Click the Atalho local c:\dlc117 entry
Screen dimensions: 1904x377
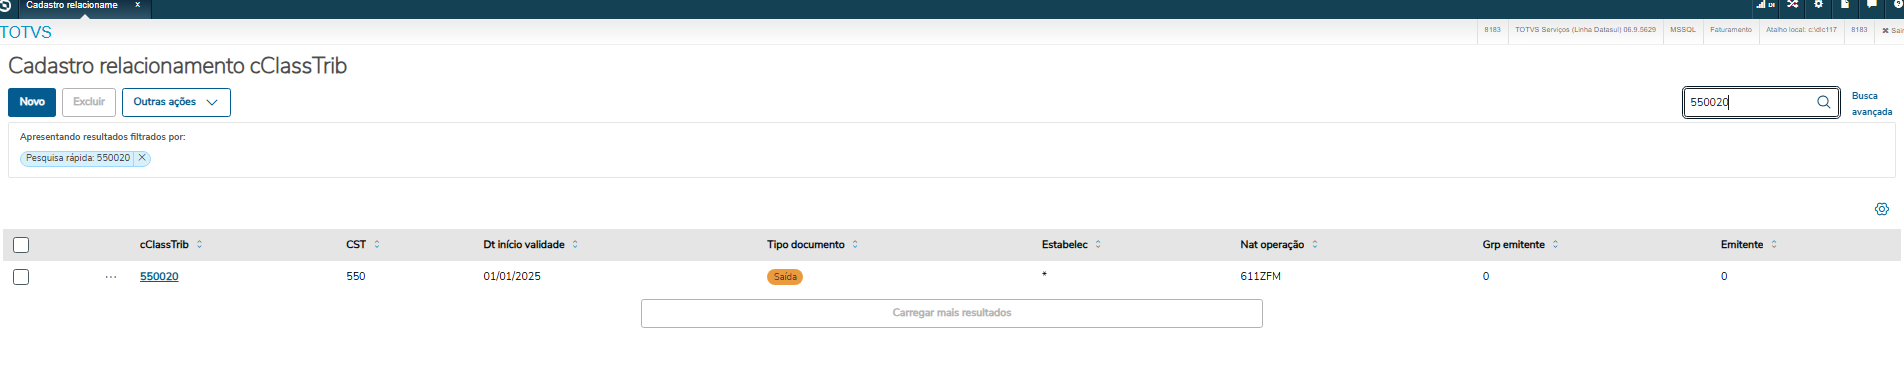click(1801, 30)
